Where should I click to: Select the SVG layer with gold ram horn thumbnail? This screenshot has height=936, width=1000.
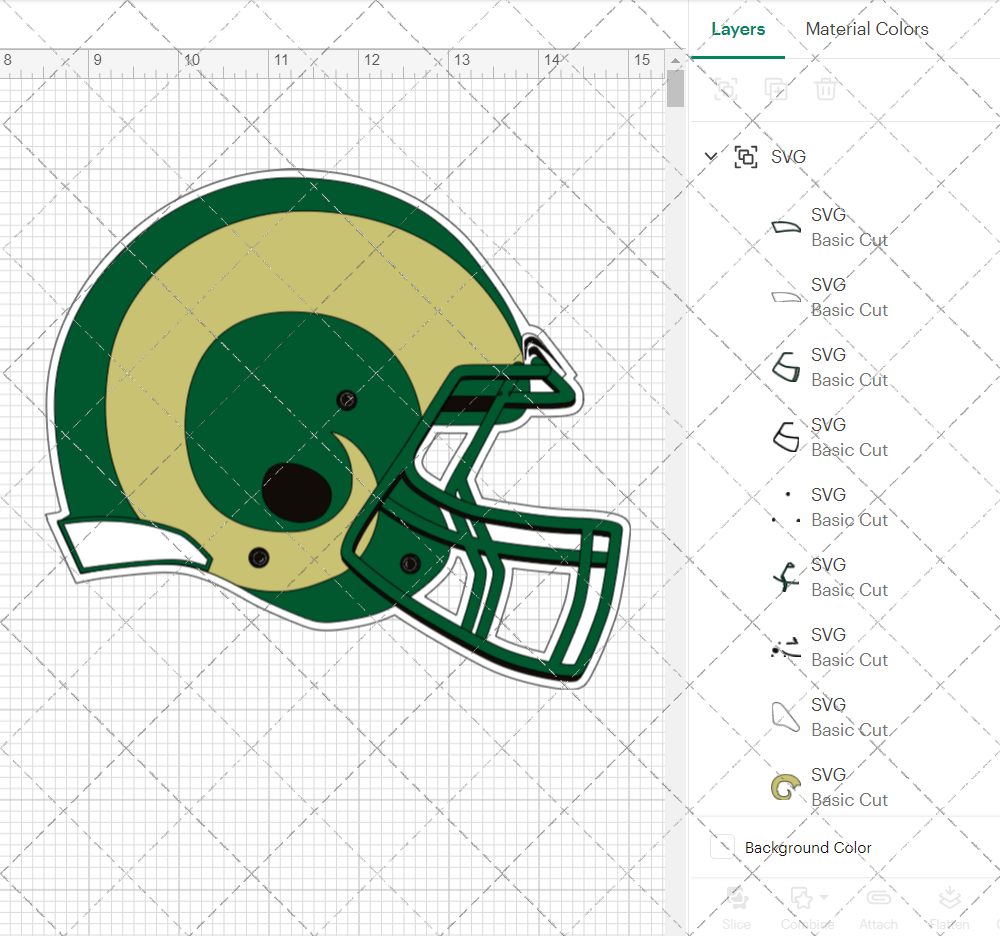pos(844,788)
